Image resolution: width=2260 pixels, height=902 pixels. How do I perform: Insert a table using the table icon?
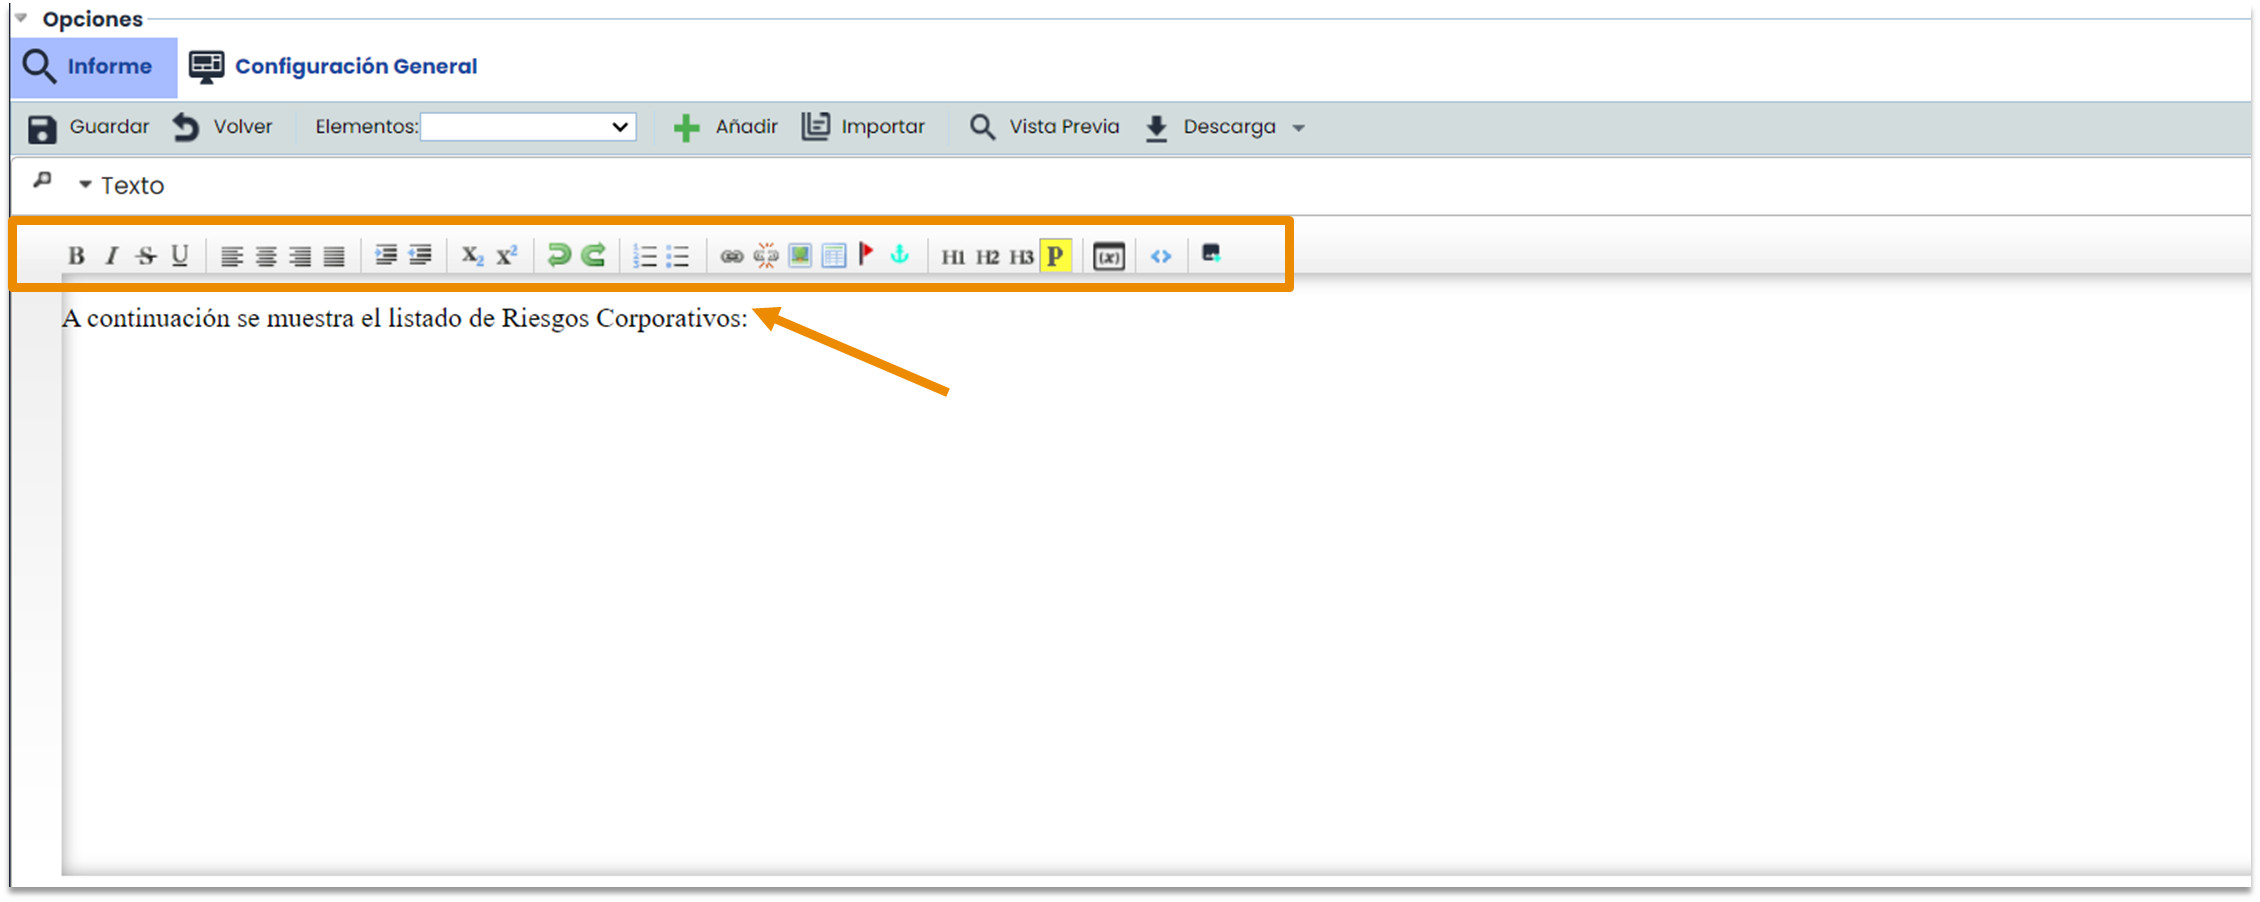pyautogui.click(x=834, y=256)
